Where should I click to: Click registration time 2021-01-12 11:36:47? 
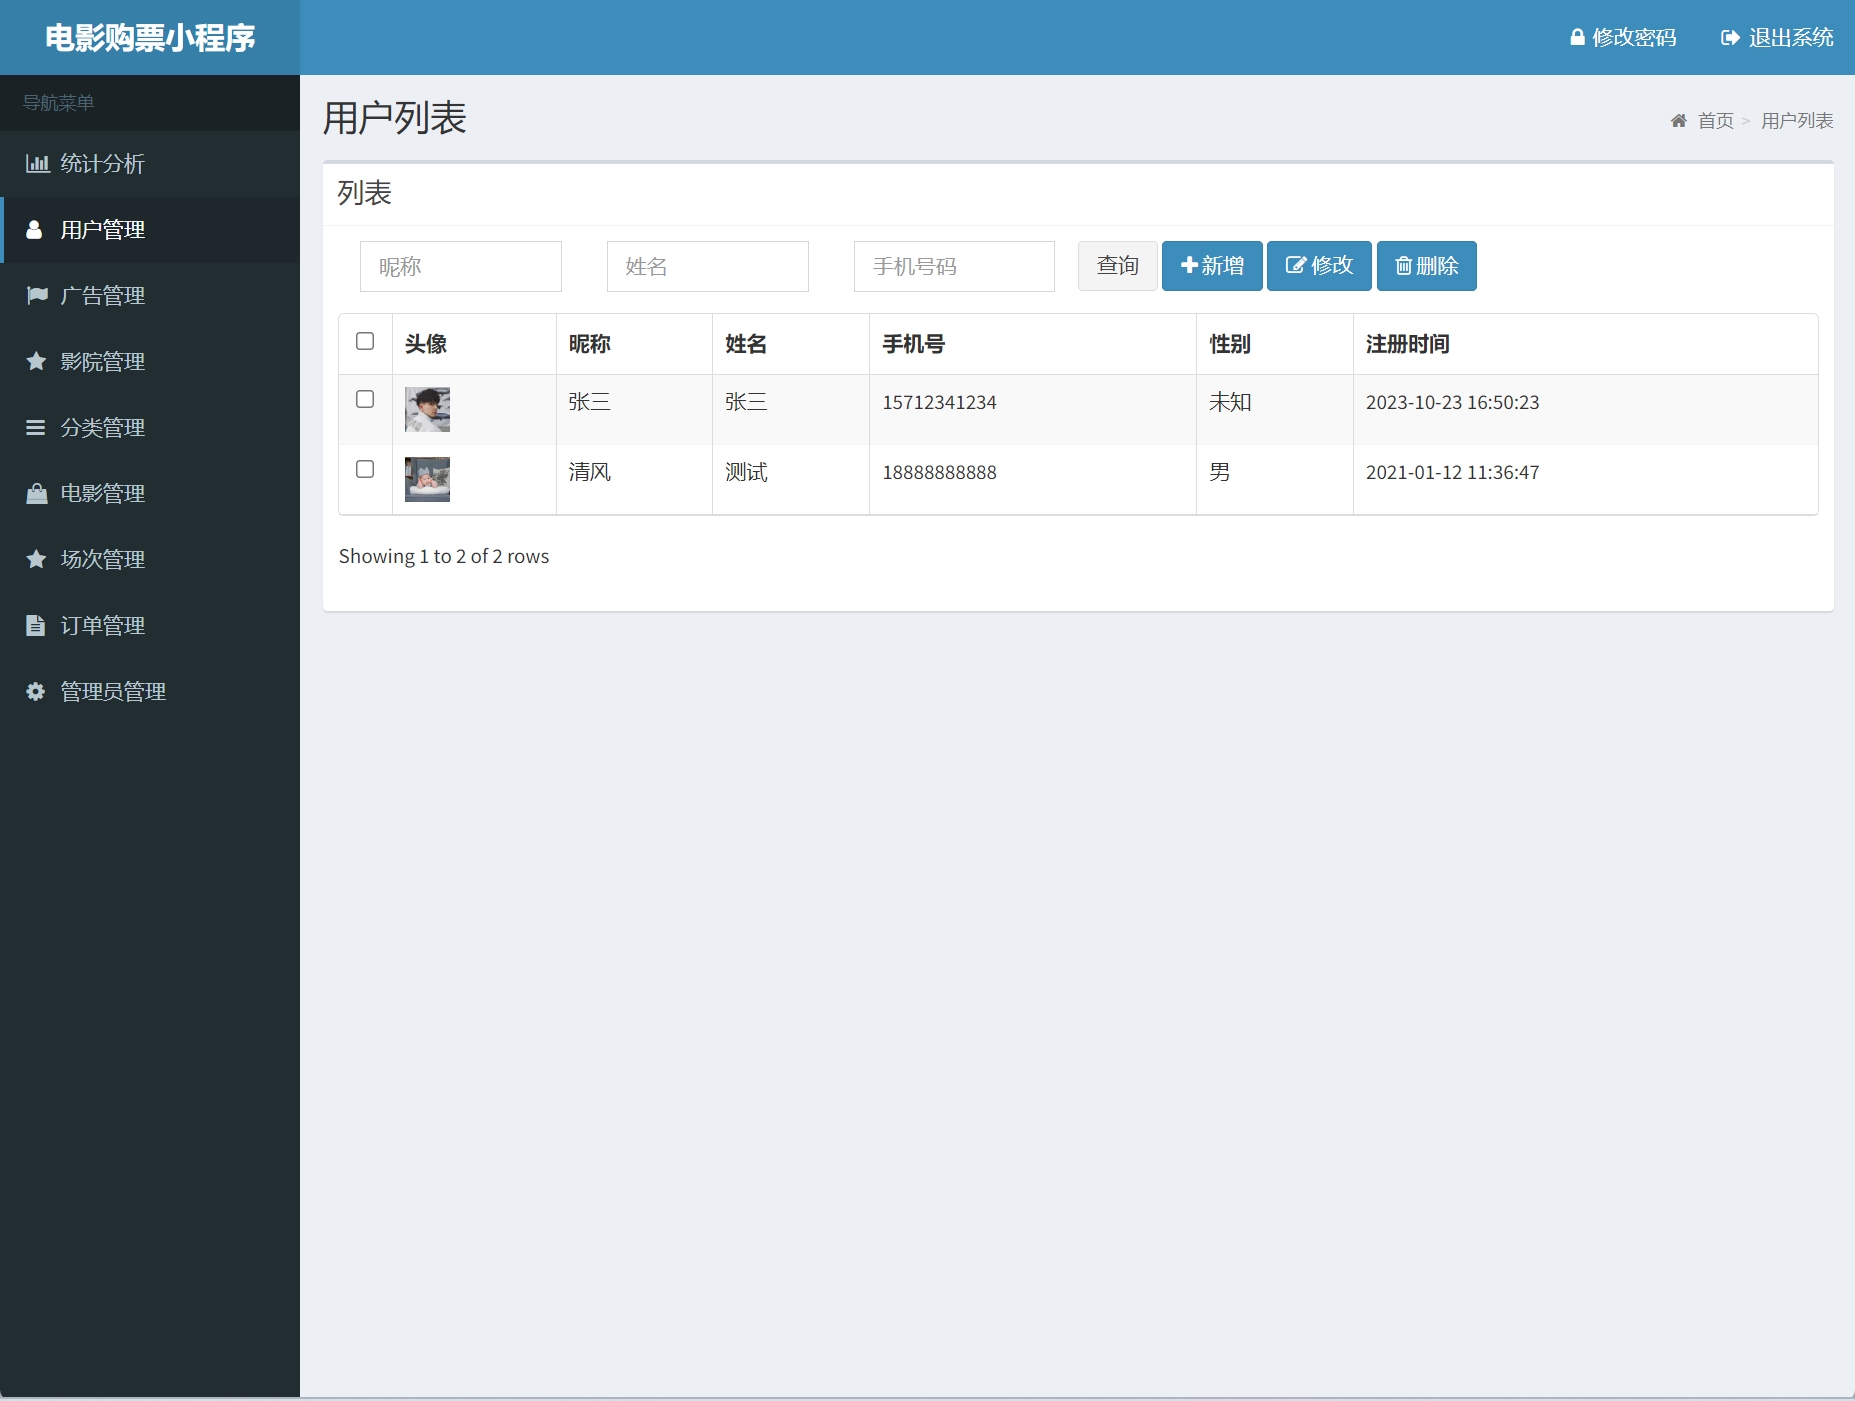1452,473
